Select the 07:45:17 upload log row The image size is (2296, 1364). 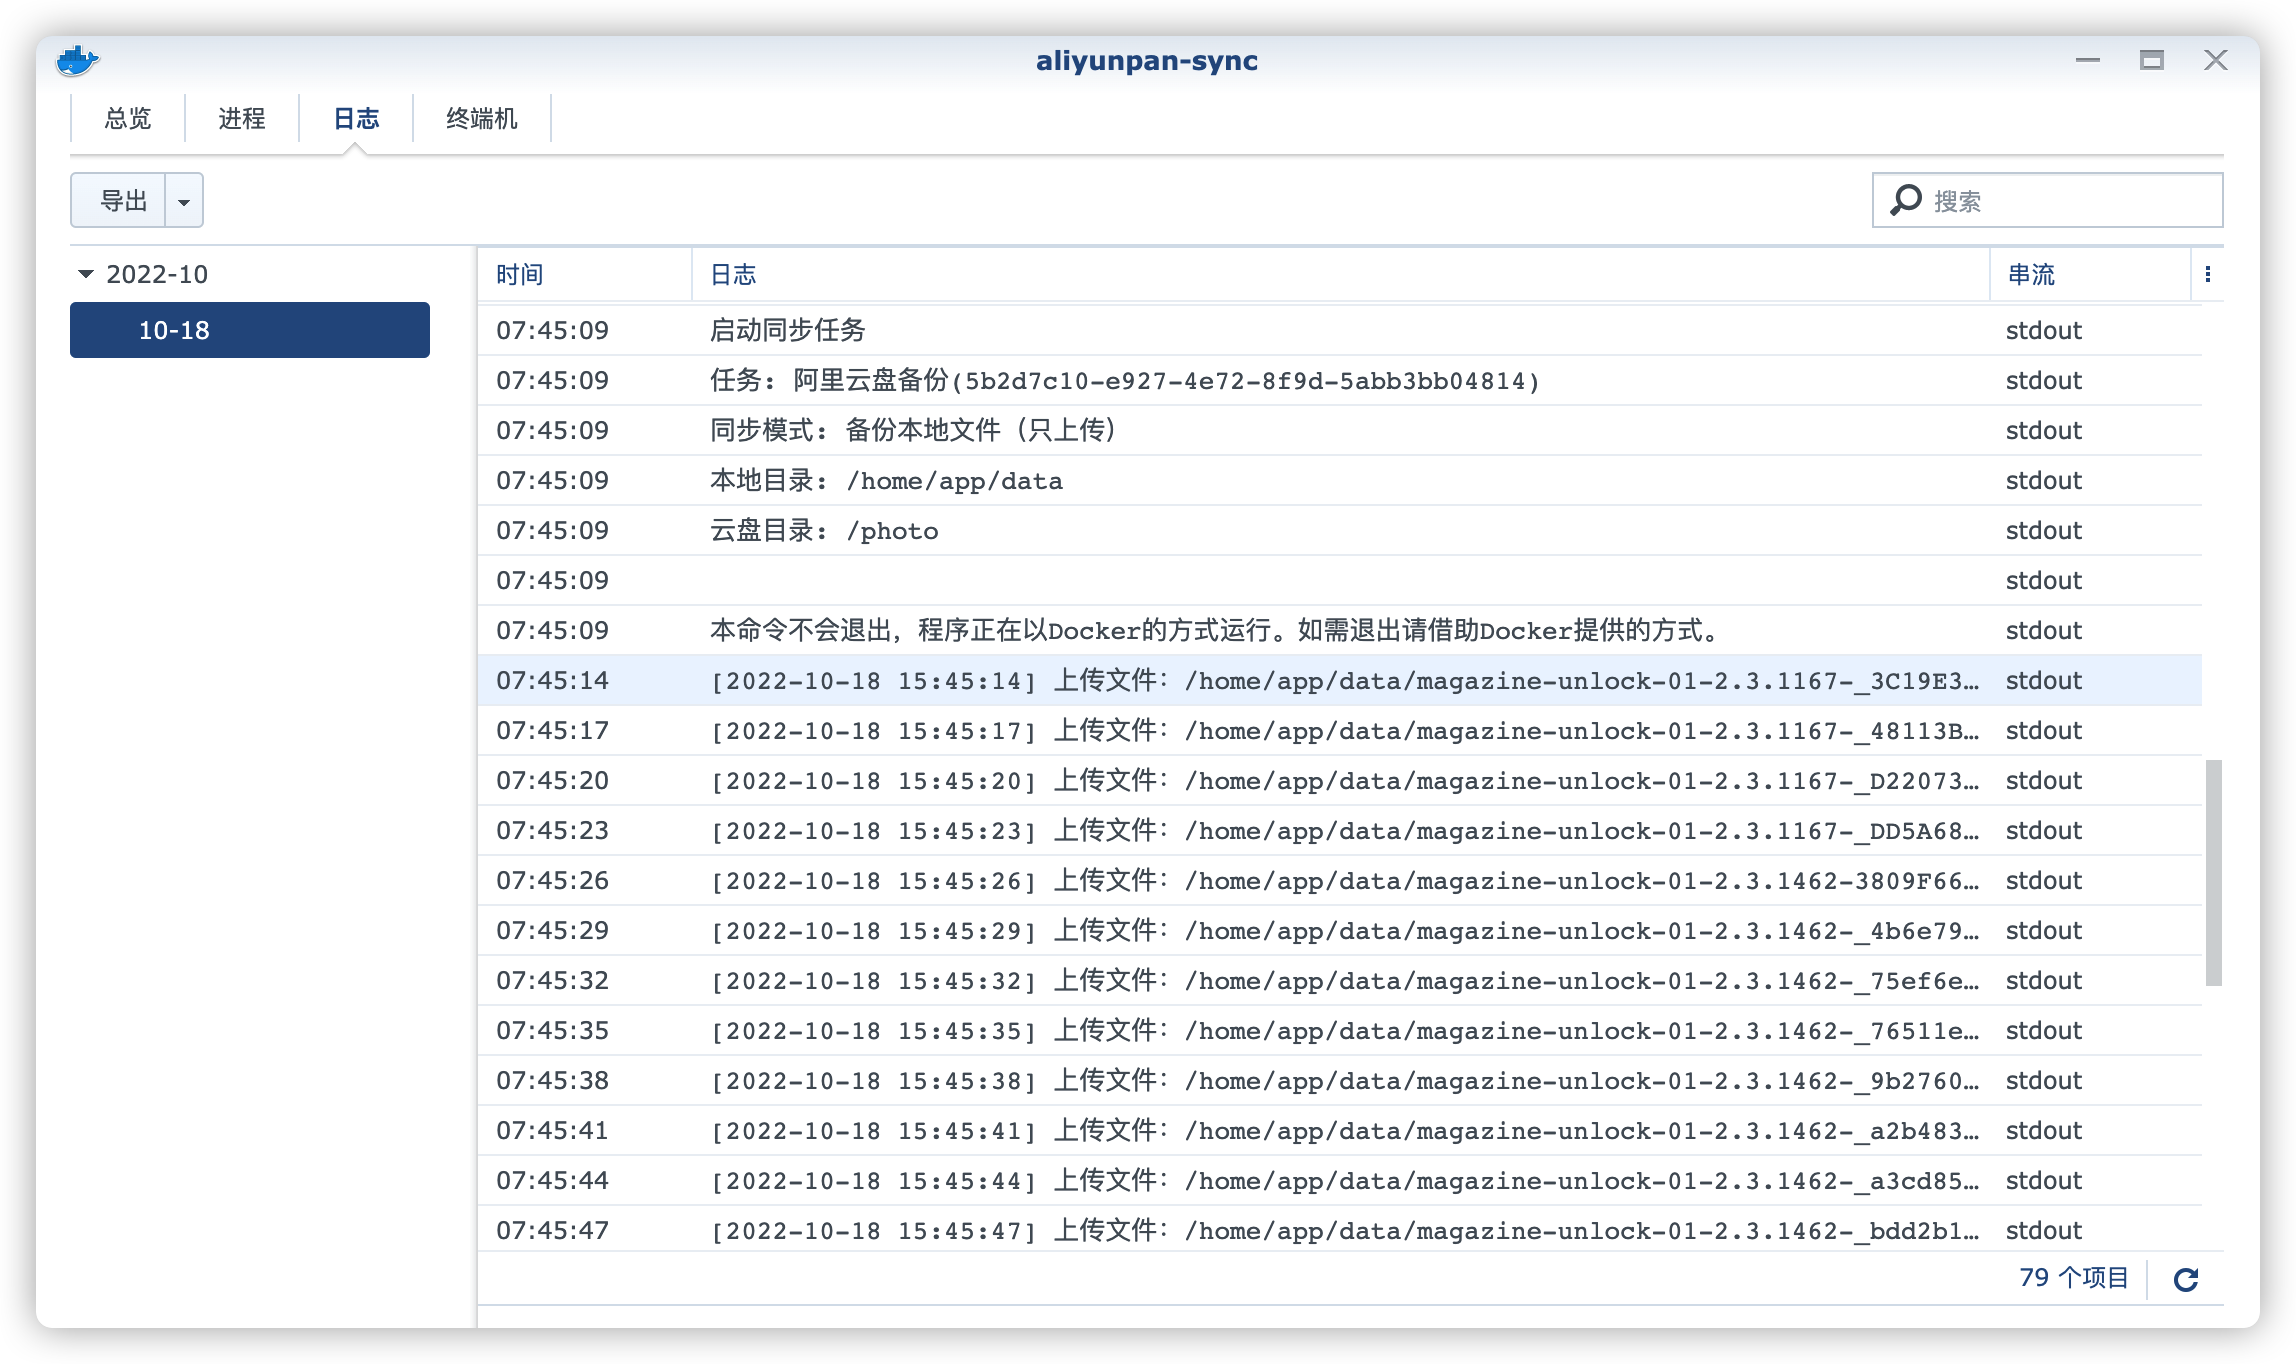(1340, 730)
